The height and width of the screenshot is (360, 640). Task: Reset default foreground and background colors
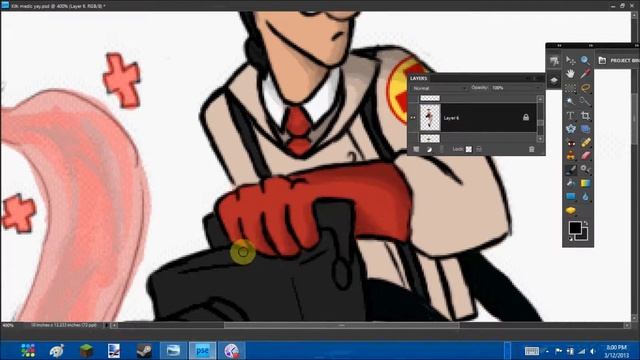click(x=570, y=239)
